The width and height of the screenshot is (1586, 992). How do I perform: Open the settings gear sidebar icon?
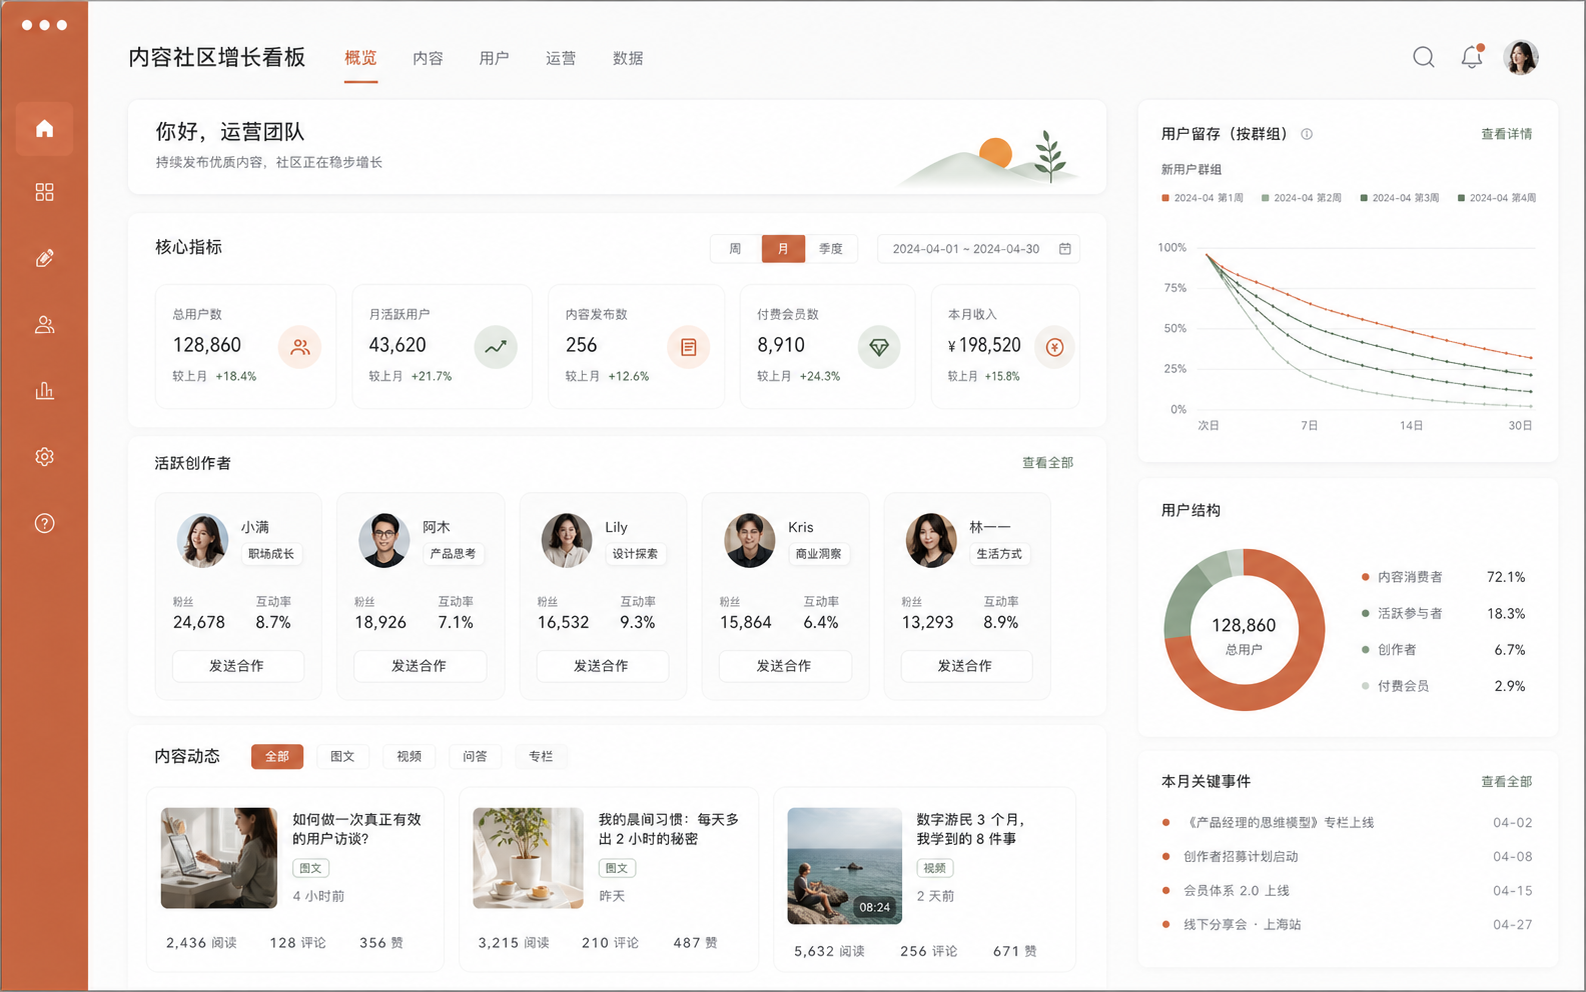pos(44,456)
